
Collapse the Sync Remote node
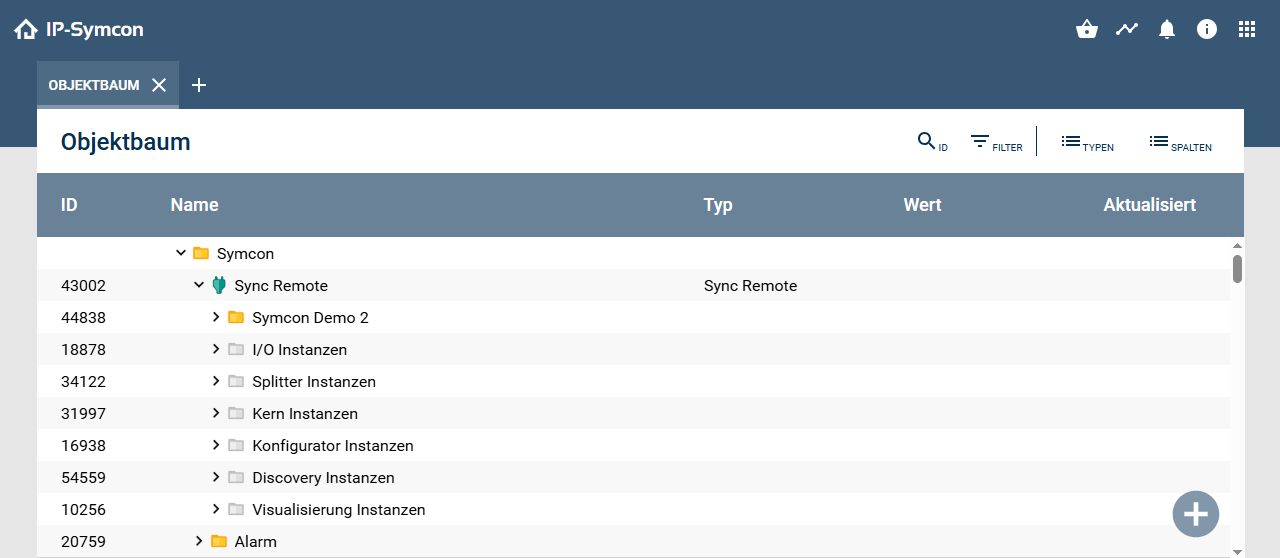pos(199,286)
